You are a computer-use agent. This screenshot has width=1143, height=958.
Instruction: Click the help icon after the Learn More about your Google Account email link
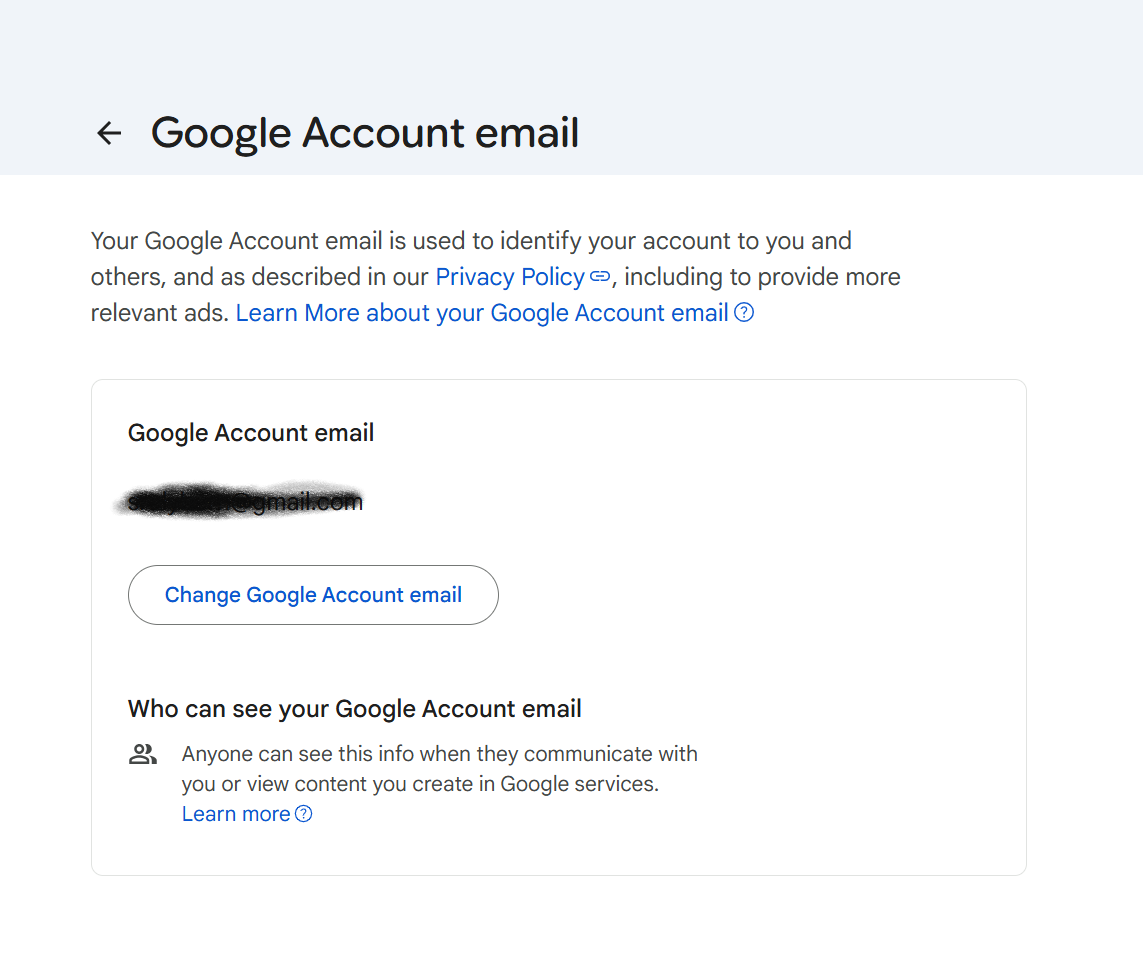(744, 313)
